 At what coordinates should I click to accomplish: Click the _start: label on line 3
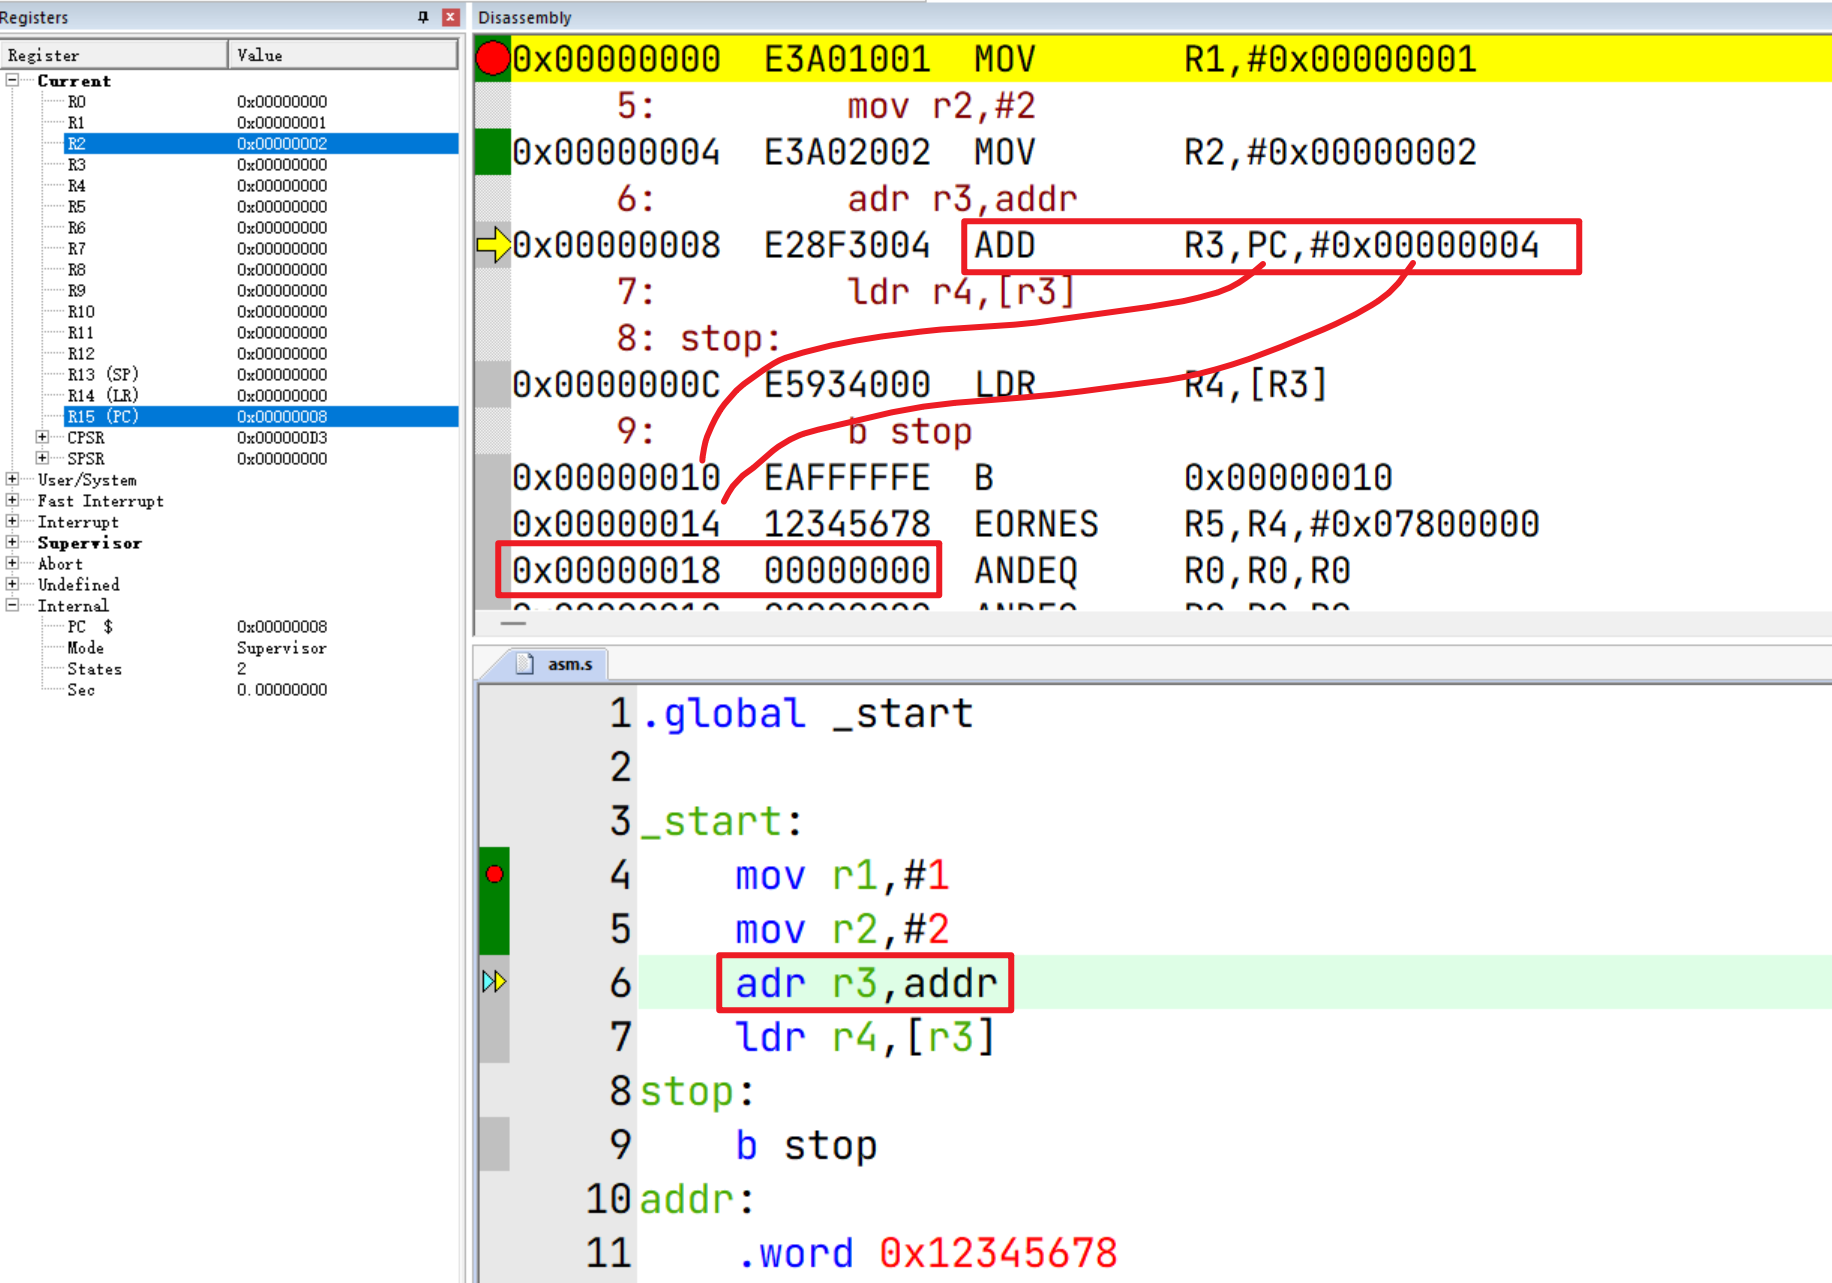721,821
